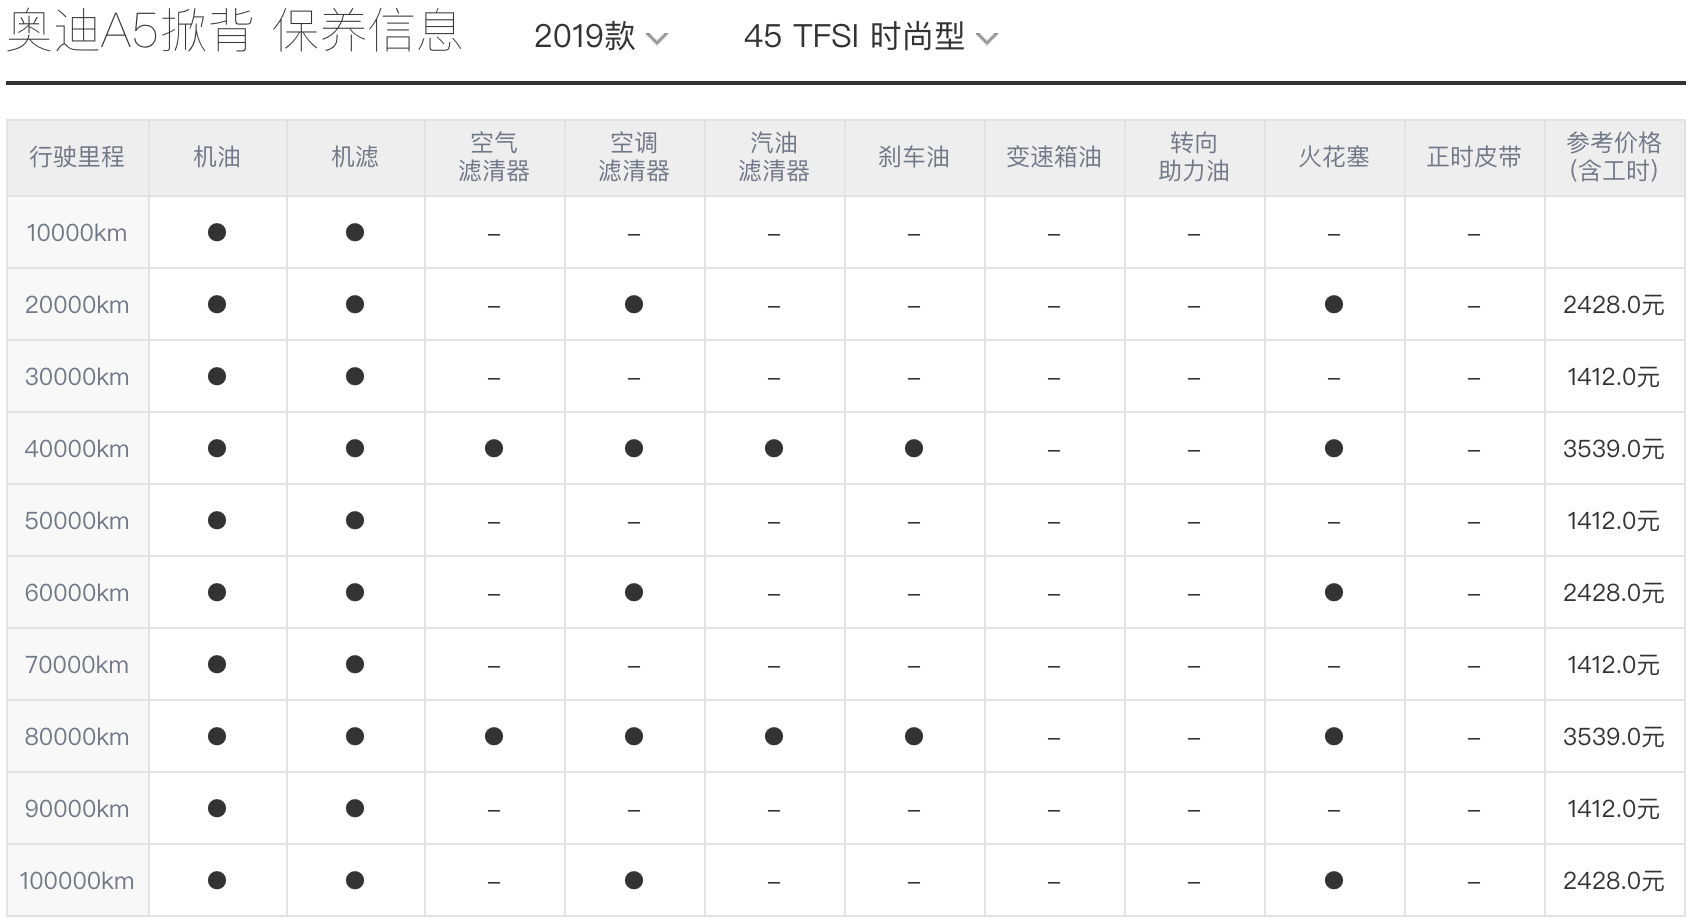Click the 80000km mileage row label
1694x922 pixels.
[77, 737]
